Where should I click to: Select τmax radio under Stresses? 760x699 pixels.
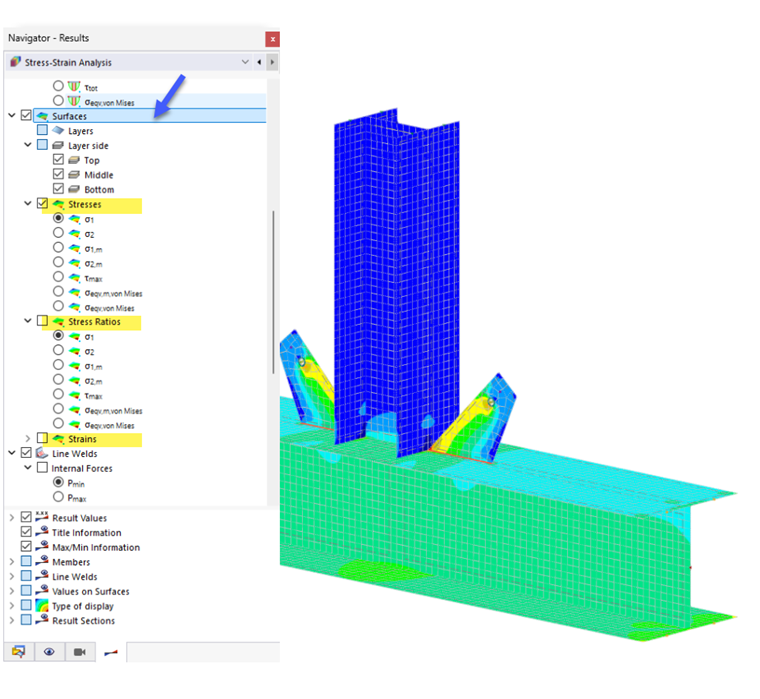coord(58,276)
